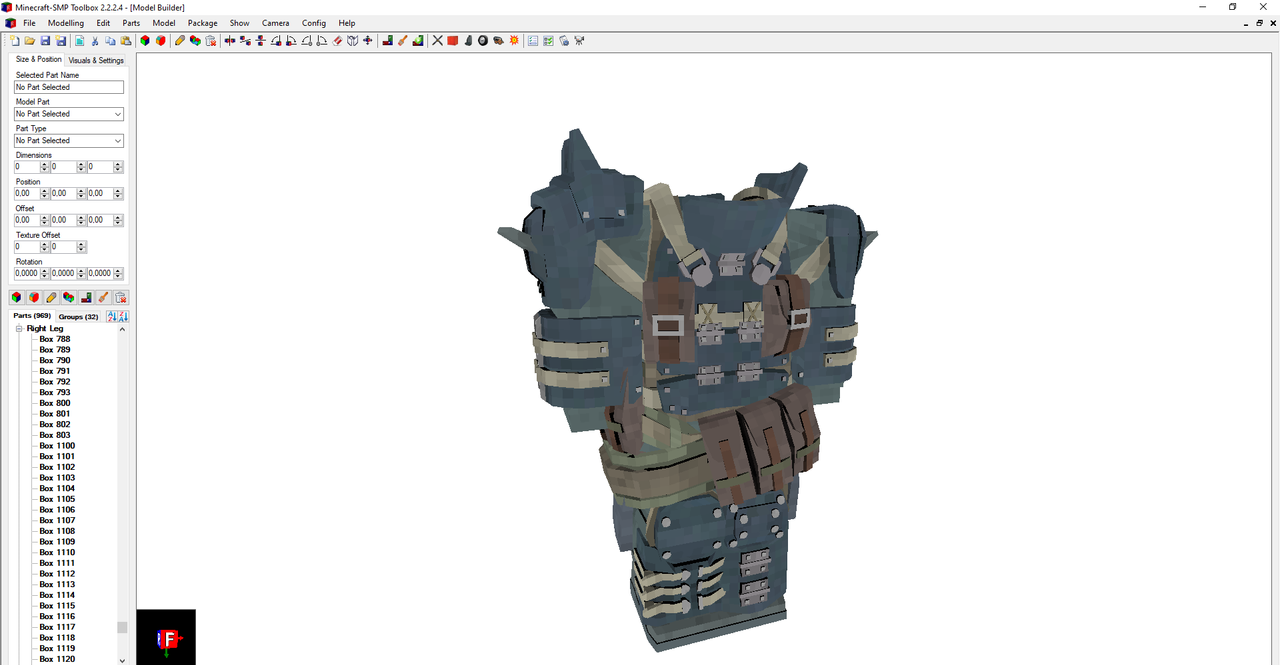Click the Copy icon in toolbar
The height and width of the screenshot is (665, 1280).
pos(110,41)
